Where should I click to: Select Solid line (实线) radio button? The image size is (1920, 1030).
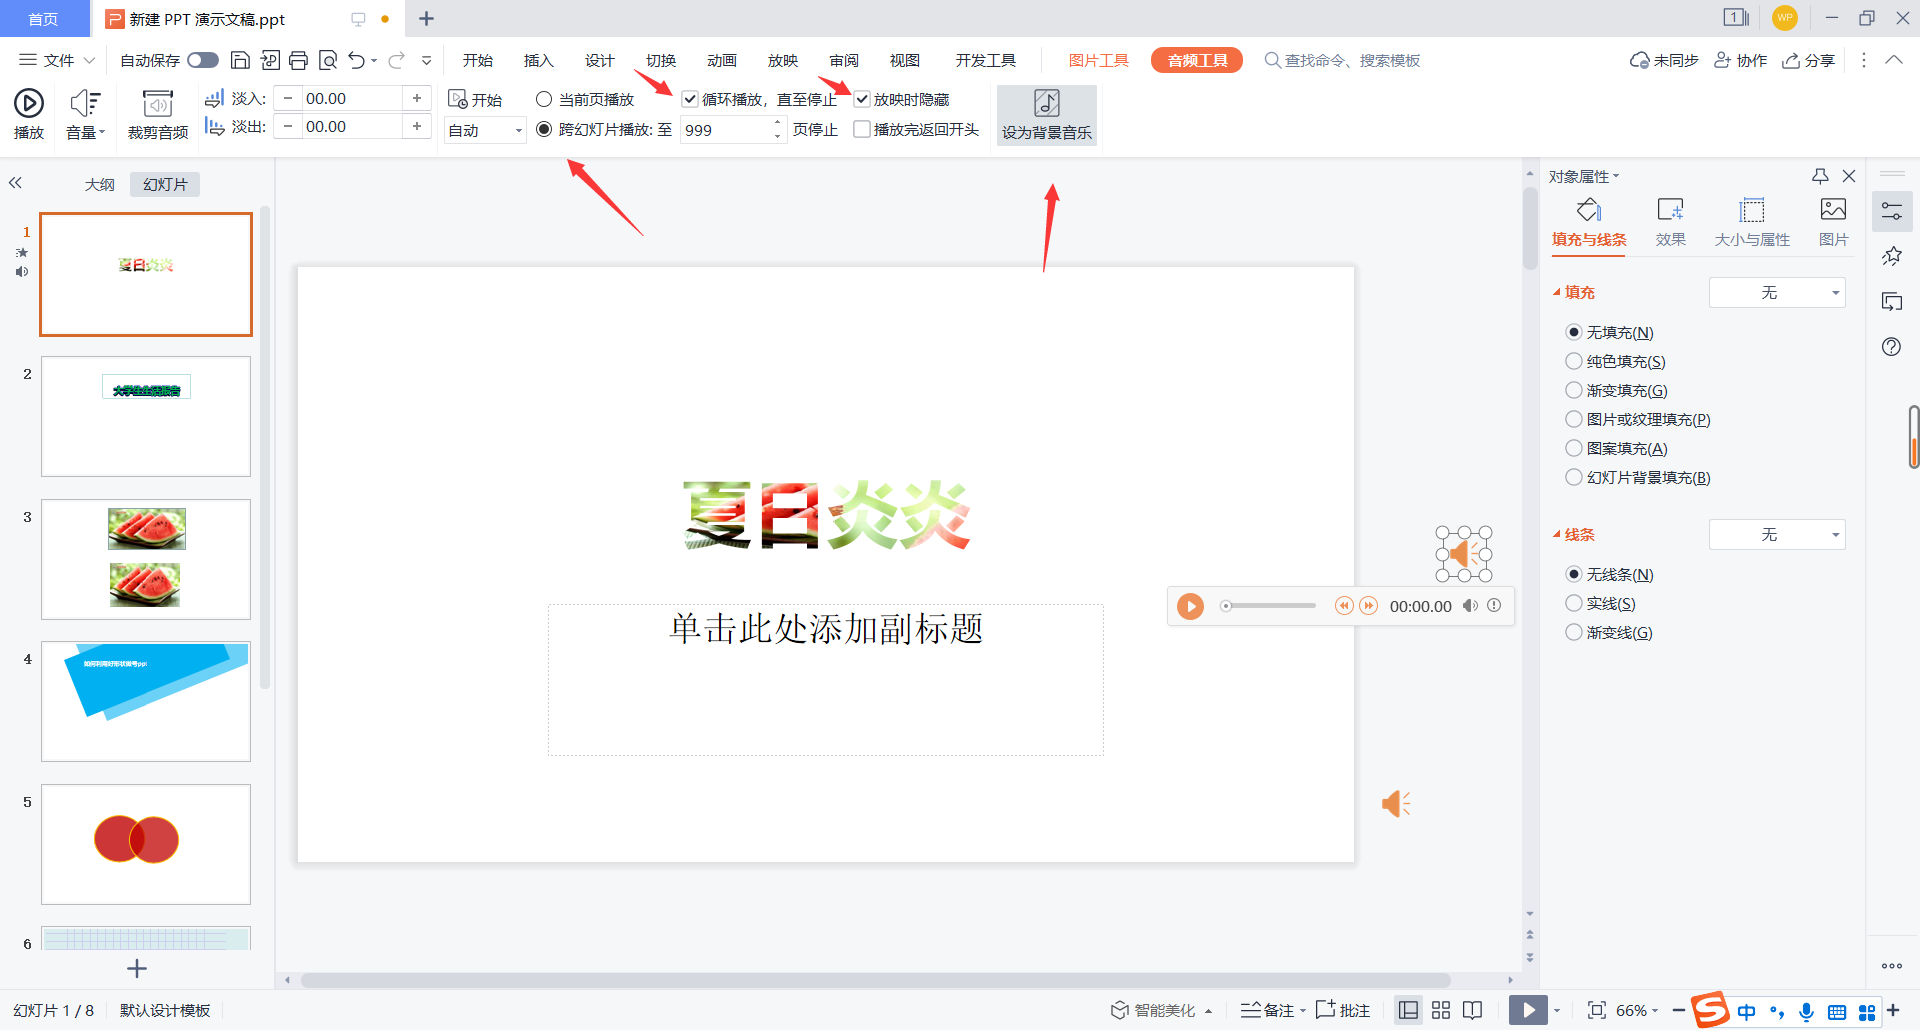[1574, 603]
